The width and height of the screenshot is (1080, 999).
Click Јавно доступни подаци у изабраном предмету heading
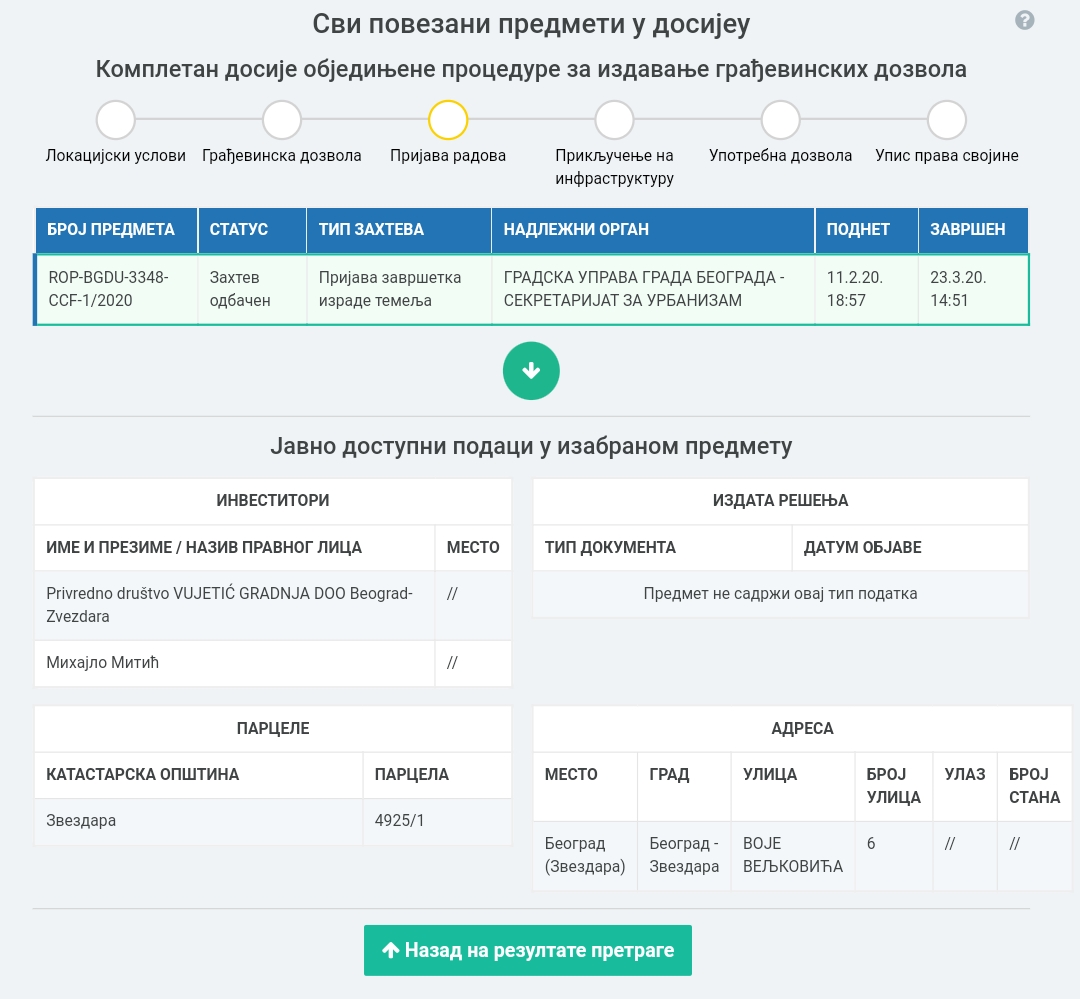click(531, 446)
